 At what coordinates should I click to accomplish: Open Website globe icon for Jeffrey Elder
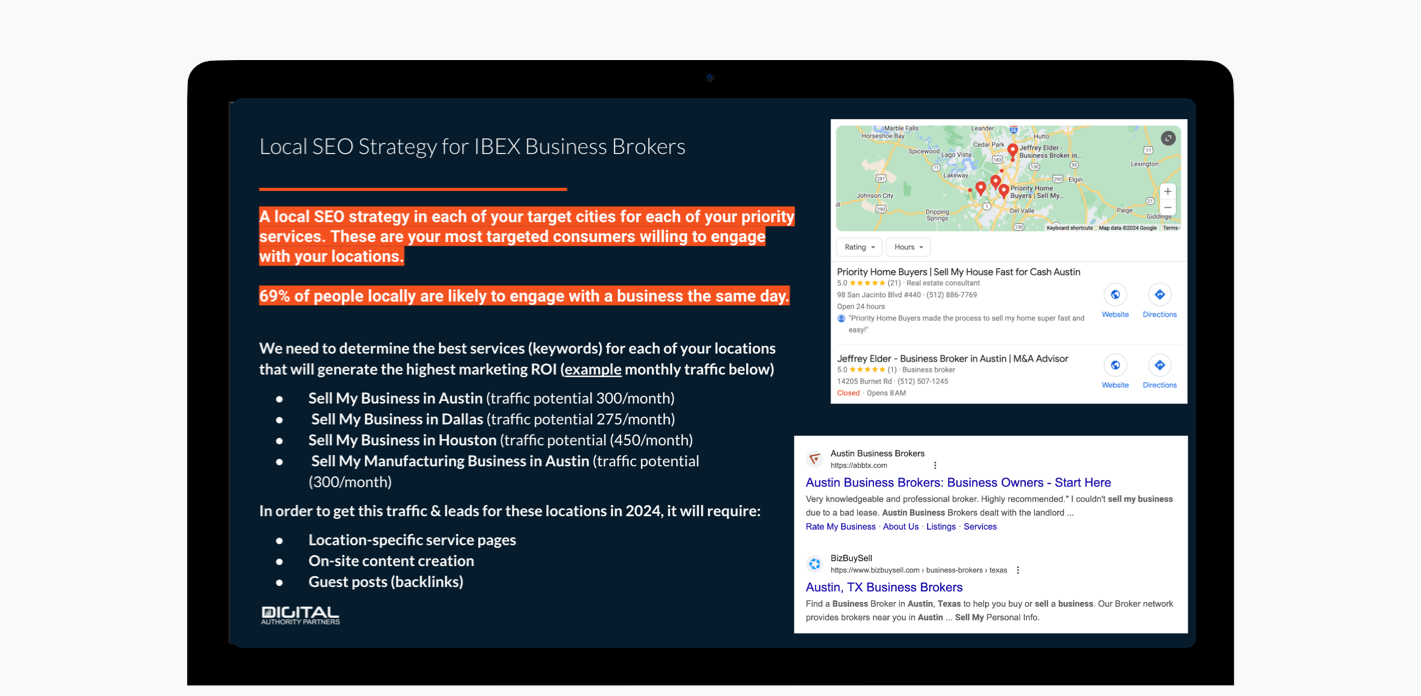1115,365
